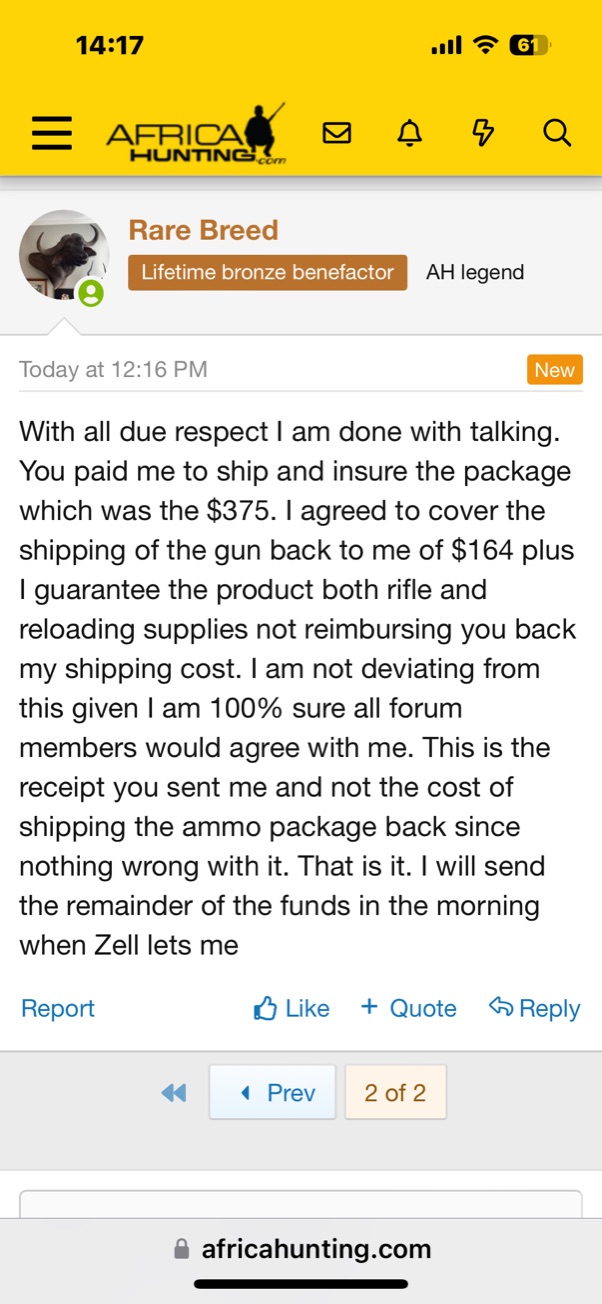Open the Rare Breed username profile
Image resolution: width=602 pixels, height=1304 pixels.
(x=203, y=230)
